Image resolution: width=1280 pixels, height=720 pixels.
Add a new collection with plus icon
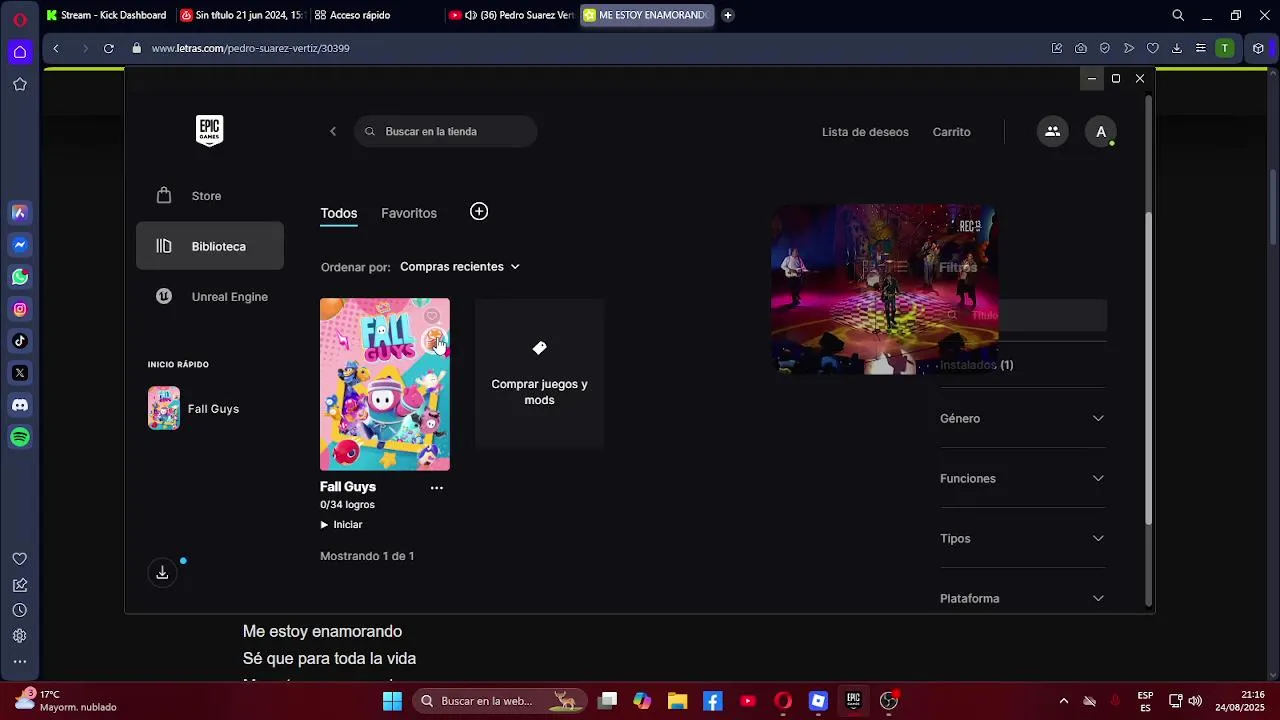[479, 211]
